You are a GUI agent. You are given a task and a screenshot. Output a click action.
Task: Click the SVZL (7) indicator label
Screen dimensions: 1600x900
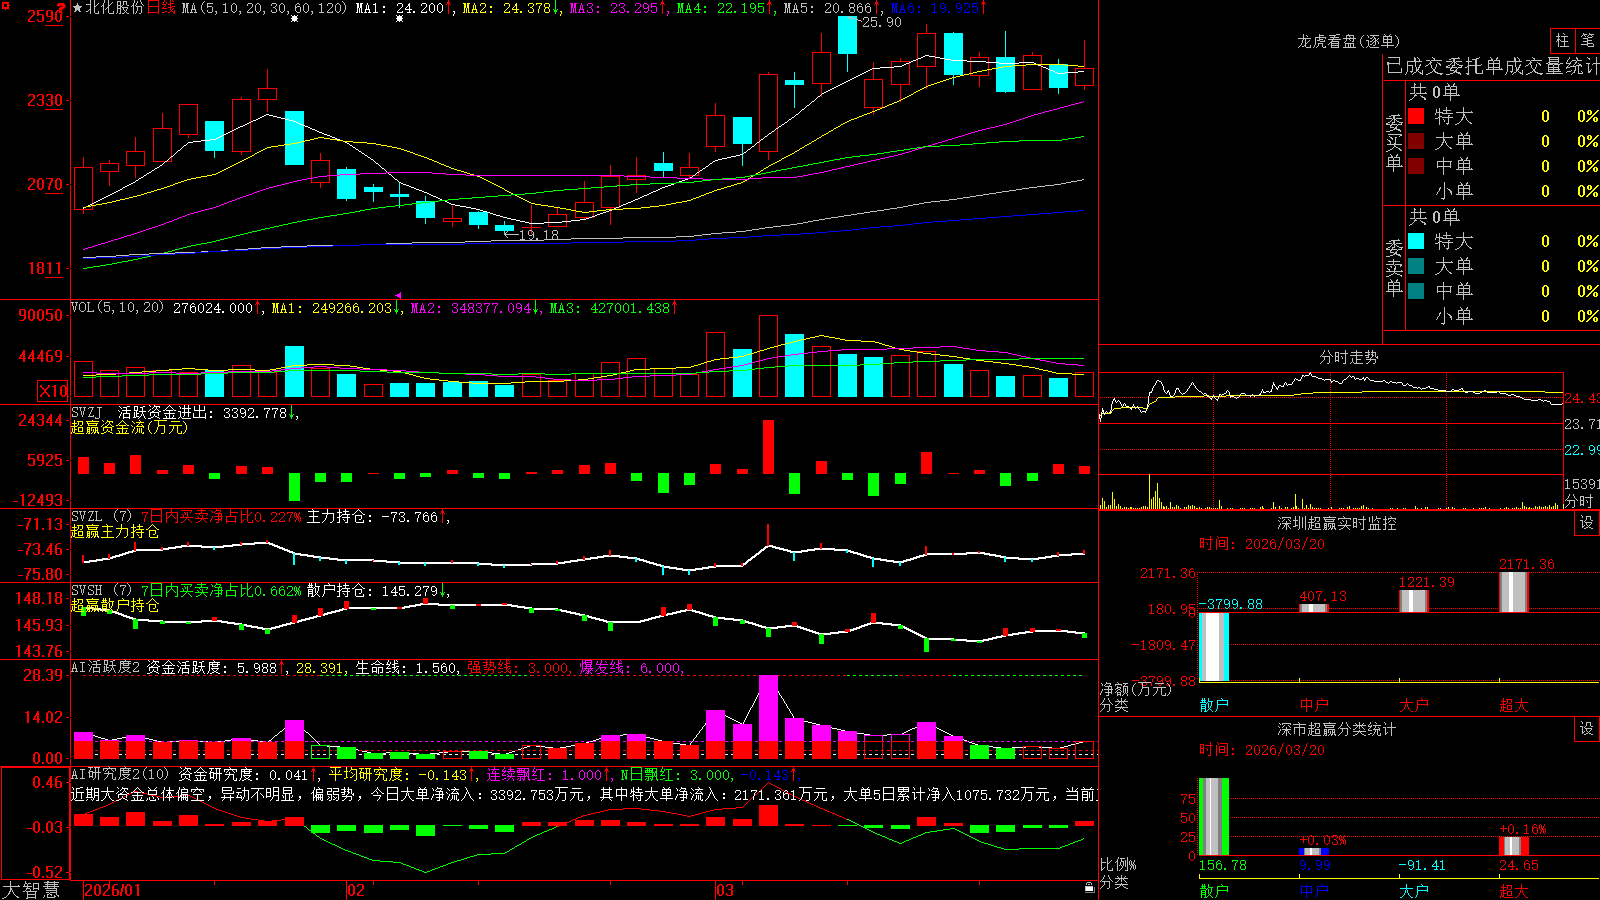click(101, 517)
